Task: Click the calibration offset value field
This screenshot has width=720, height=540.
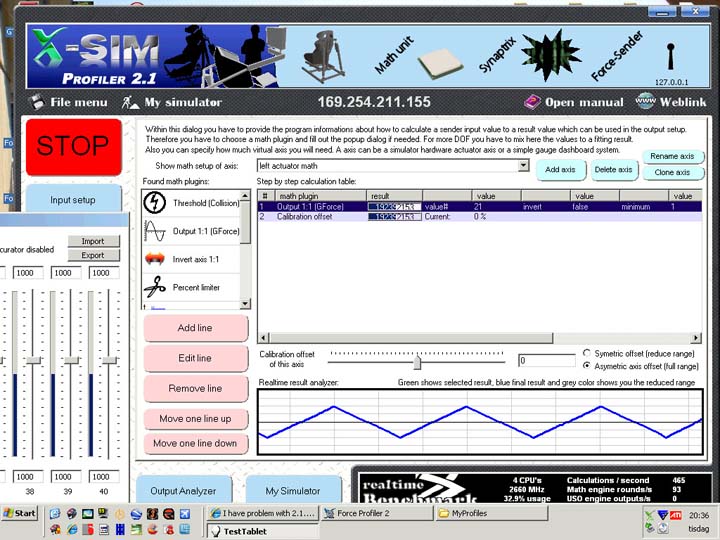Action: 545,361
